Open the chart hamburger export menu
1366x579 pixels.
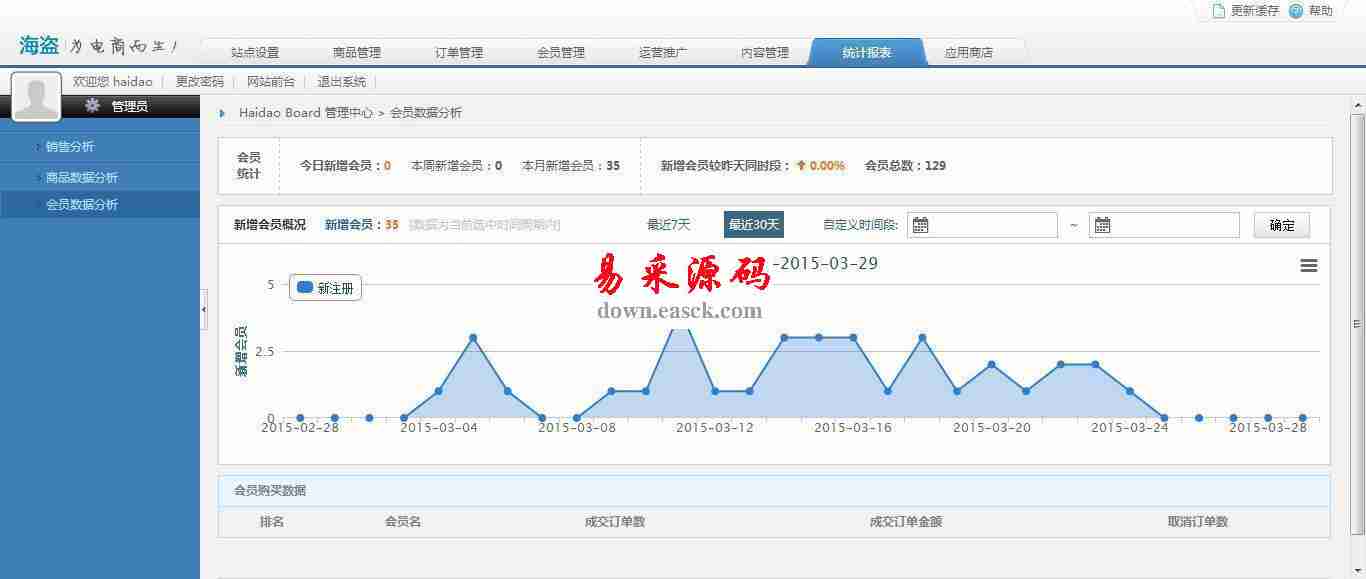pos(1308,265)
